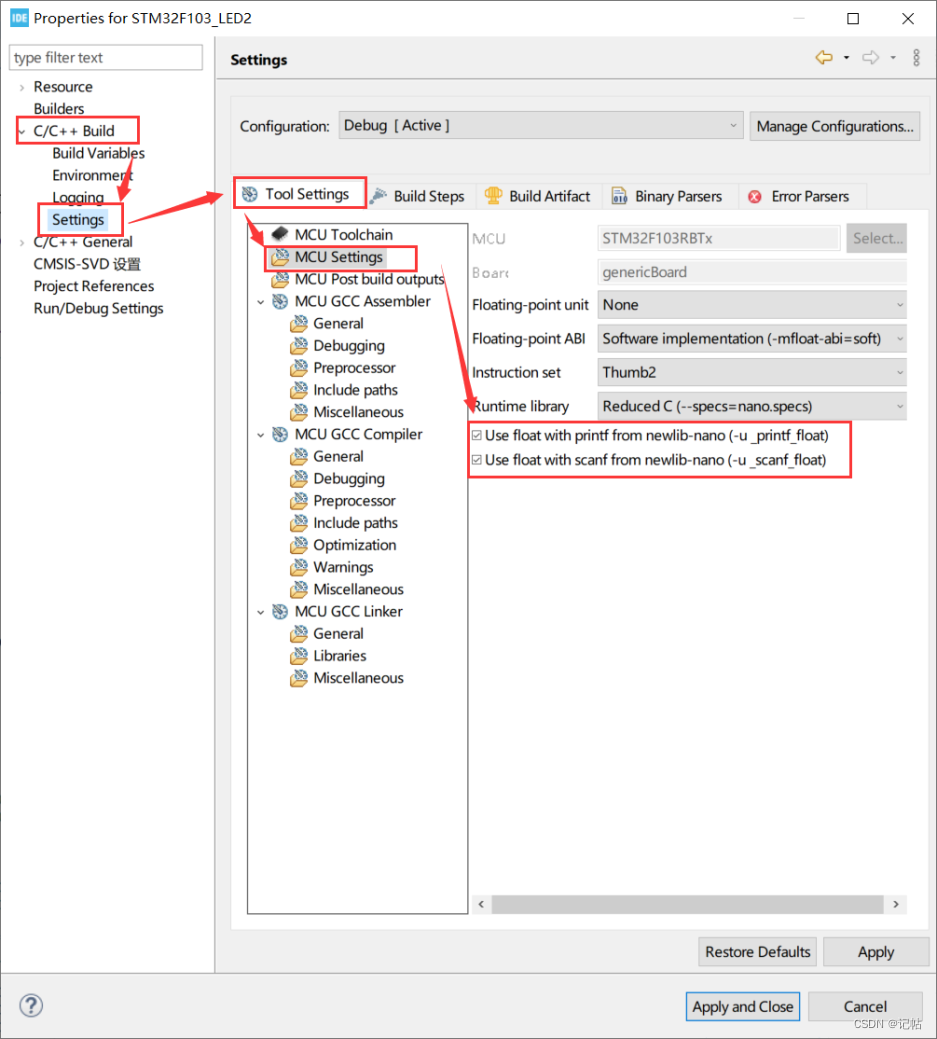Open back history dropdown arrow
The height and width of the screenshot is (1039, 937).
(x=846, y=58)
